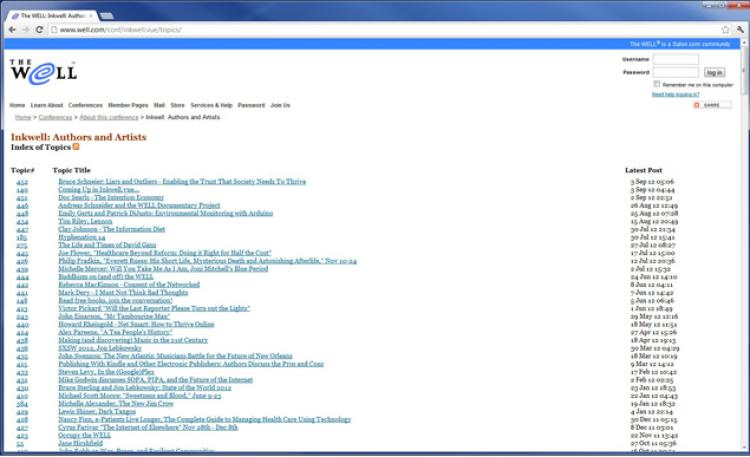Open Clay Johnson - The Information Diet
Viewport: 750px width, 457px height.
click(111, 229)
